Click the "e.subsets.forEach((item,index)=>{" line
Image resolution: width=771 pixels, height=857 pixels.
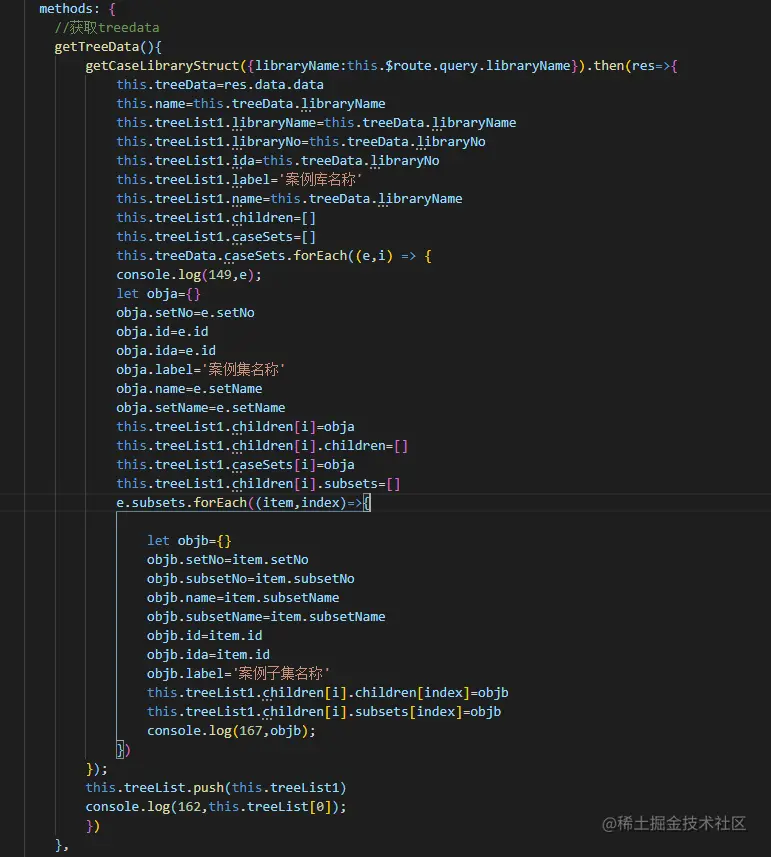pyautogui.click(x=243, y=503)
